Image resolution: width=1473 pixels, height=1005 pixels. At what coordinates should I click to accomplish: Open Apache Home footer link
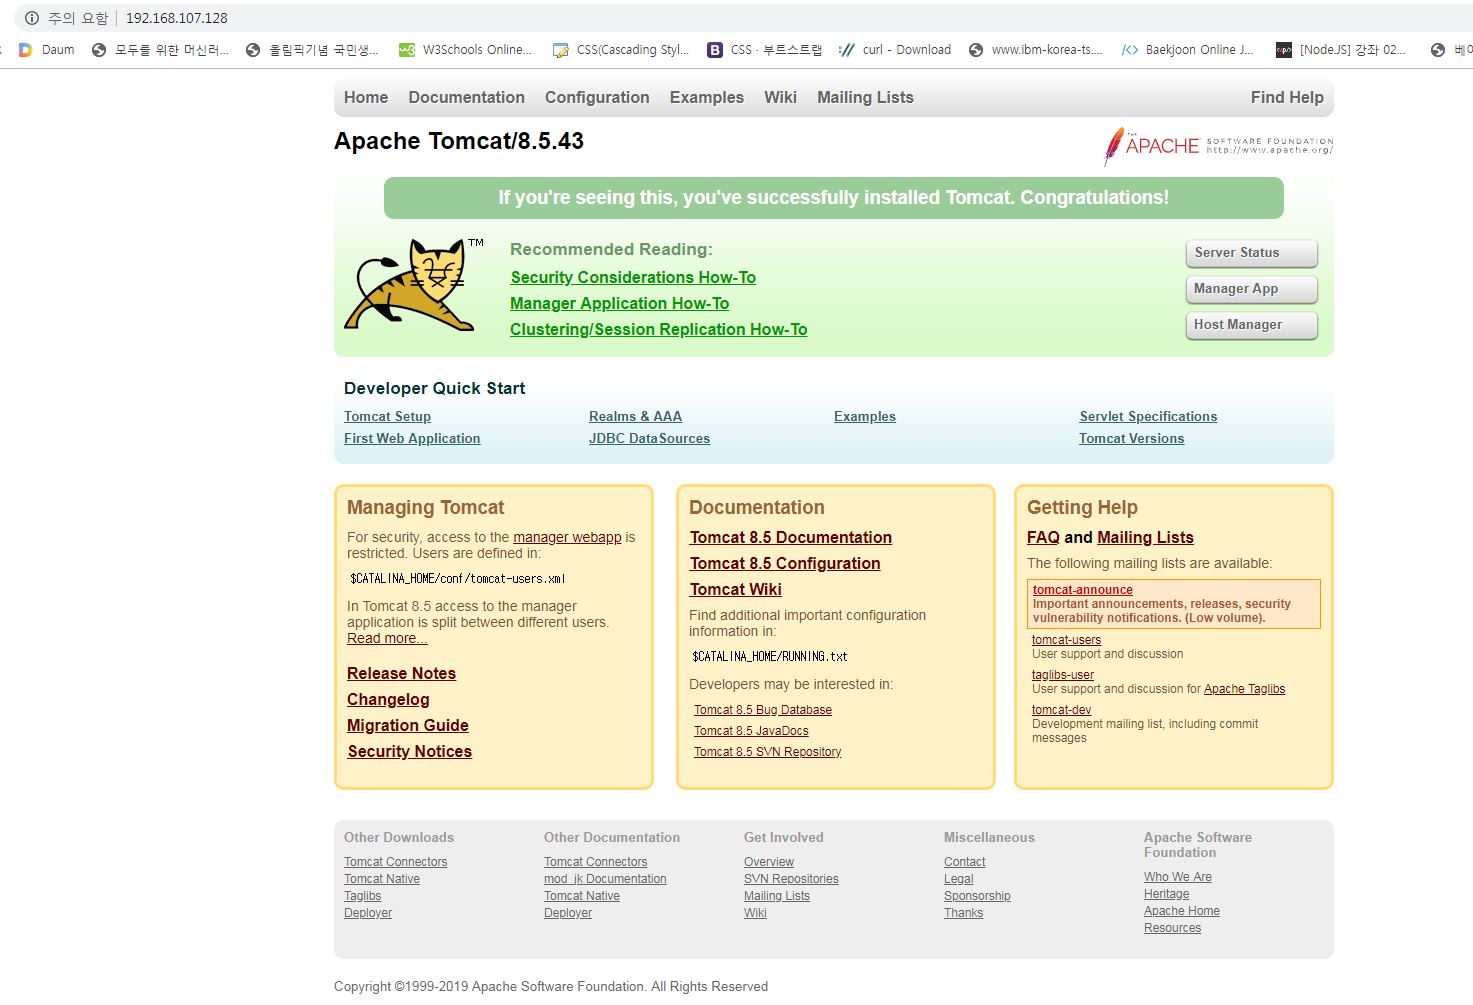click(1181, 911)
